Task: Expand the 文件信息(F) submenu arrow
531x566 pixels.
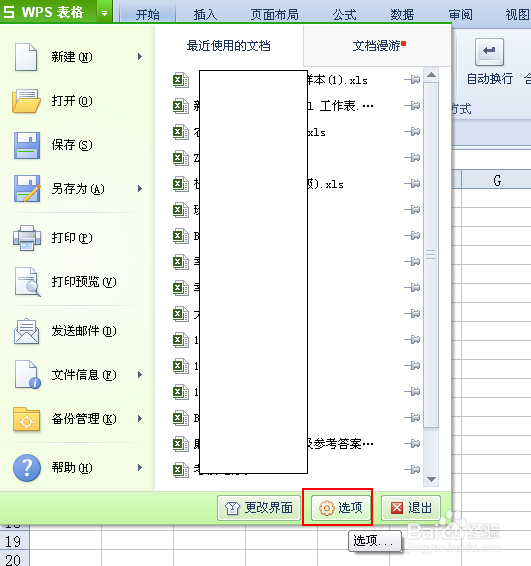Action: 140,375
